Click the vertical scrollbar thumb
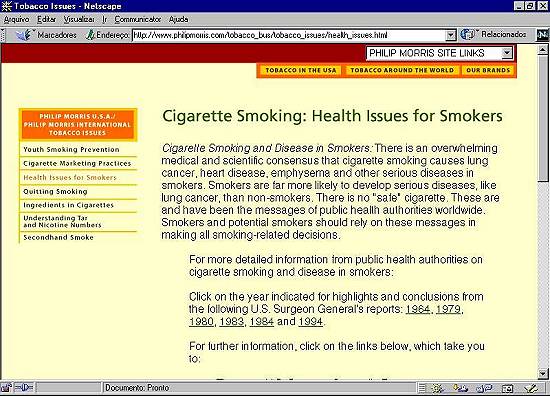550x396 pixels. click(543, 119)
